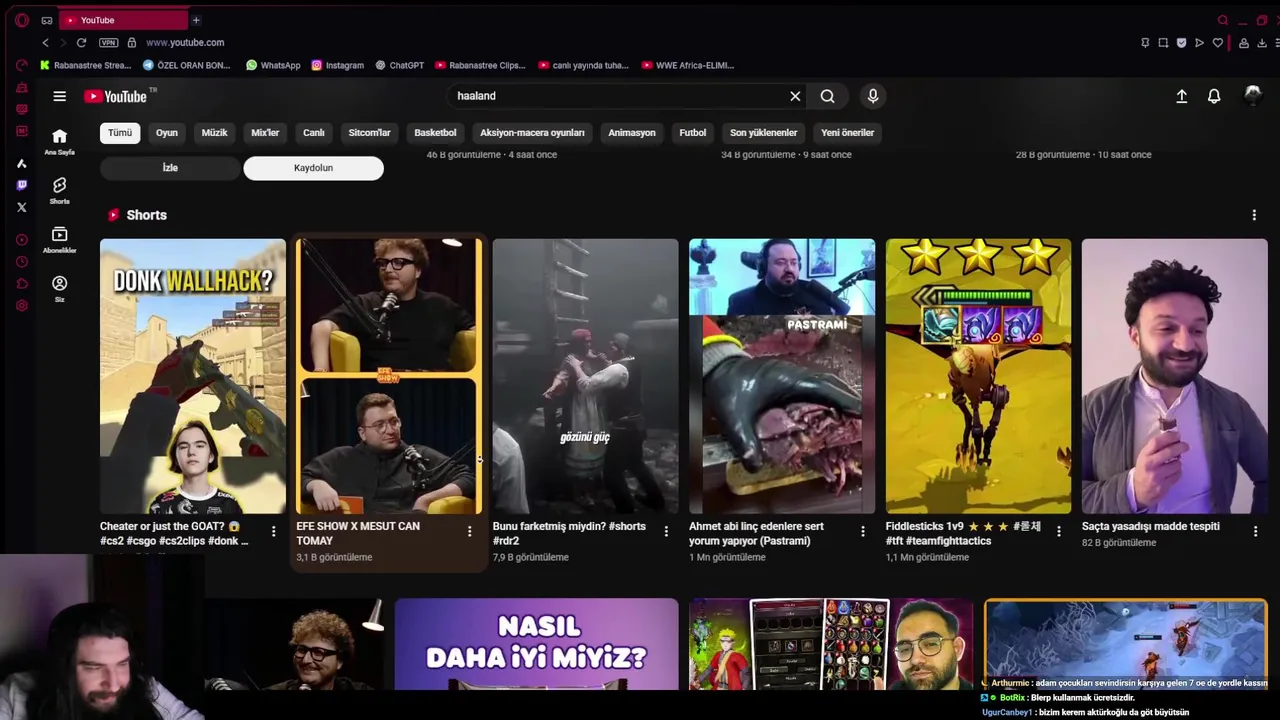Select the Canlı filter chip

coord(314,133)
